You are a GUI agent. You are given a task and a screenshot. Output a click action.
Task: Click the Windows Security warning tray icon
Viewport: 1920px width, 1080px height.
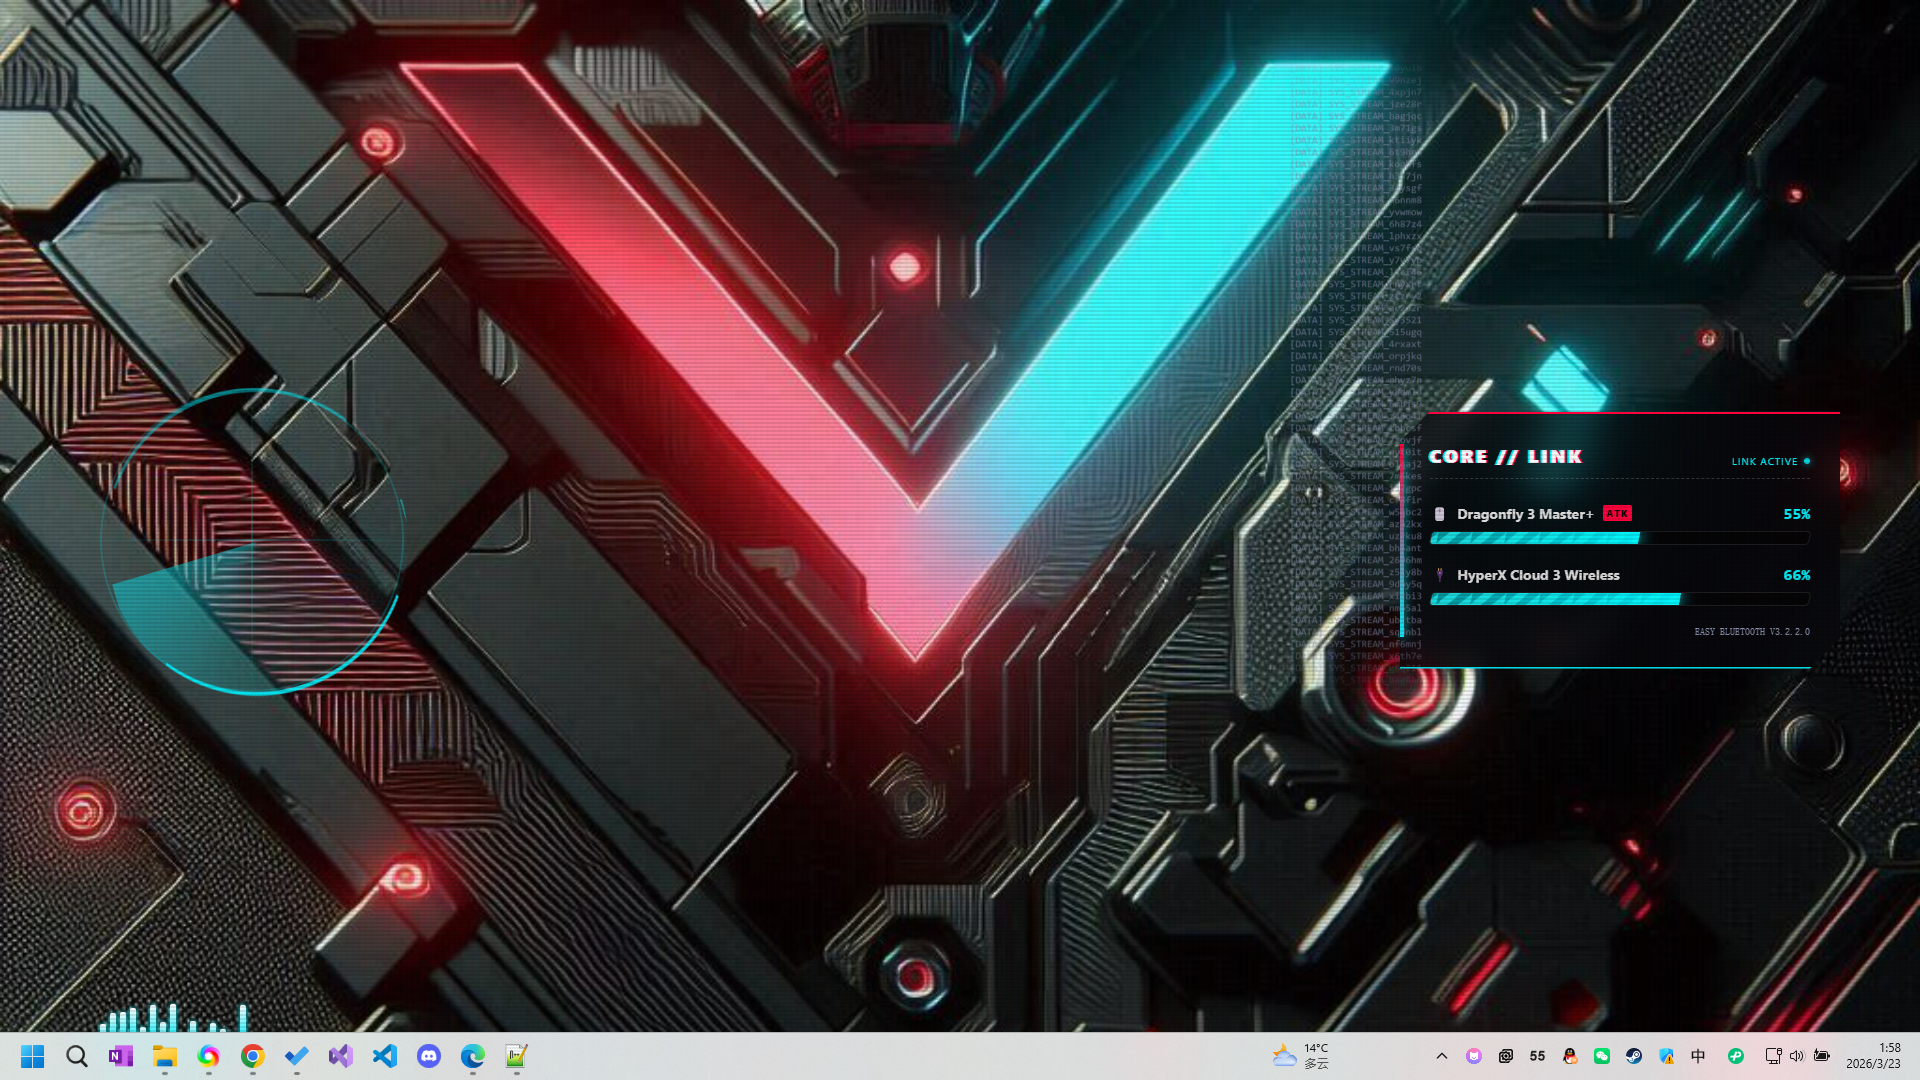1666,1056
